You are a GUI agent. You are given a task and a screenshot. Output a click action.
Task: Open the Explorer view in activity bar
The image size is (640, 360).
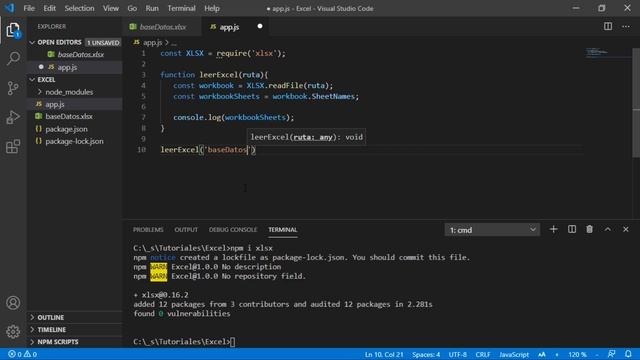point(13,30)
